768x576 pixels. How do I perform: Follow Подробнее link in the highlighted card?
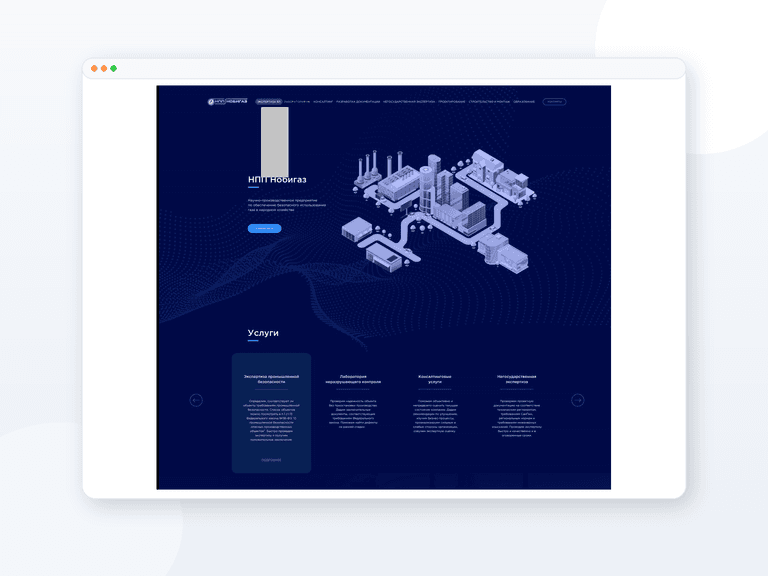click(x=271, y=460)
